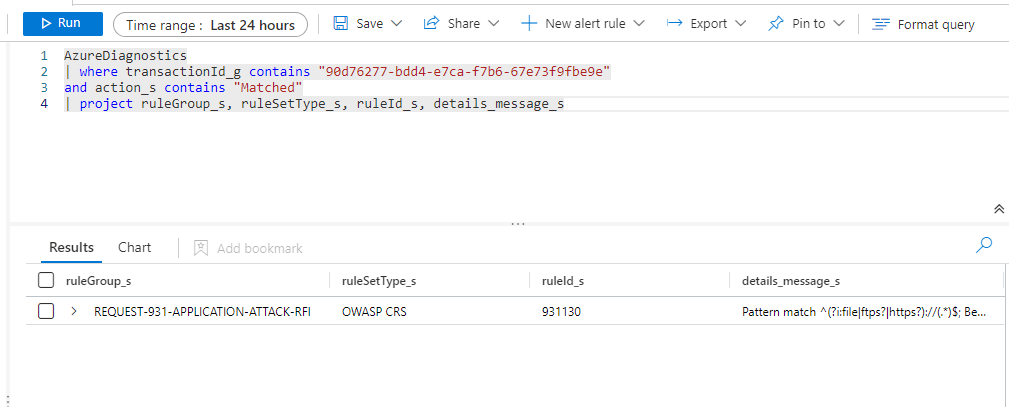Screen dimensions: 1009x407
Task: Click the Save disk icon
Action: pos(341,24)
